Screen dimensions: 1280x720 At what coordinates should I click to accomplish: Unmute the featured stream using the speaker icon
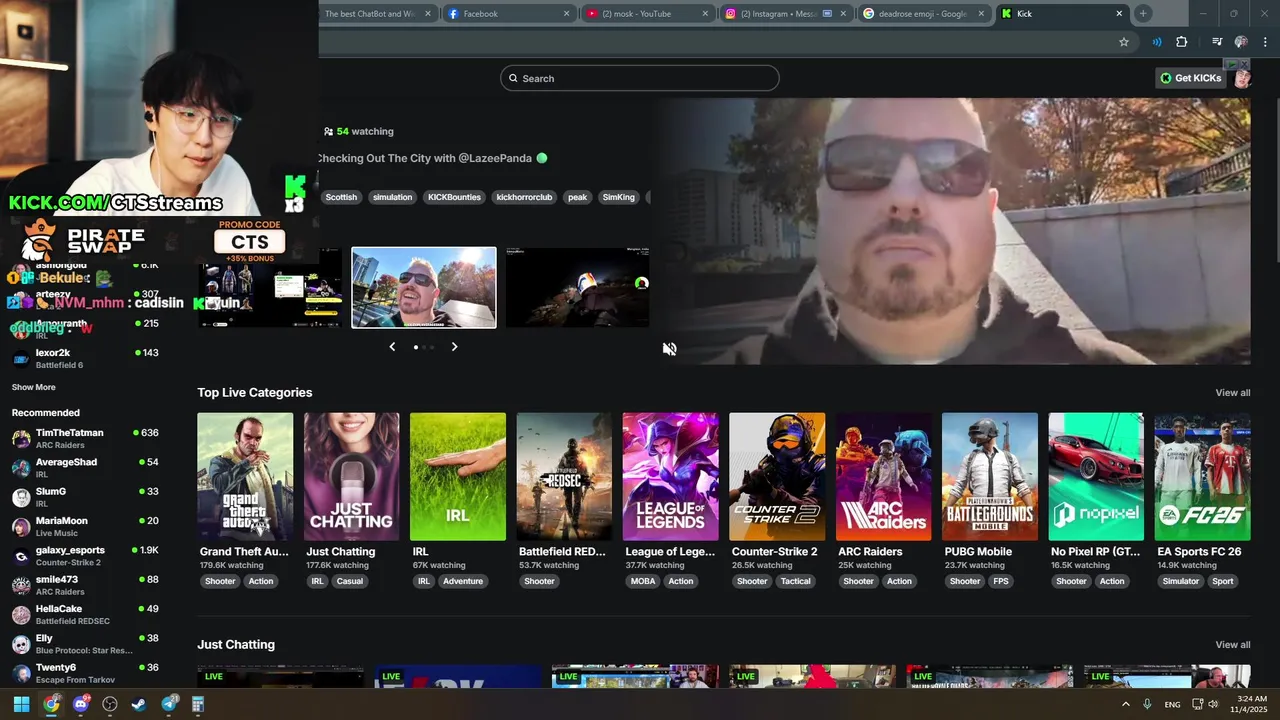coord(670,349)
